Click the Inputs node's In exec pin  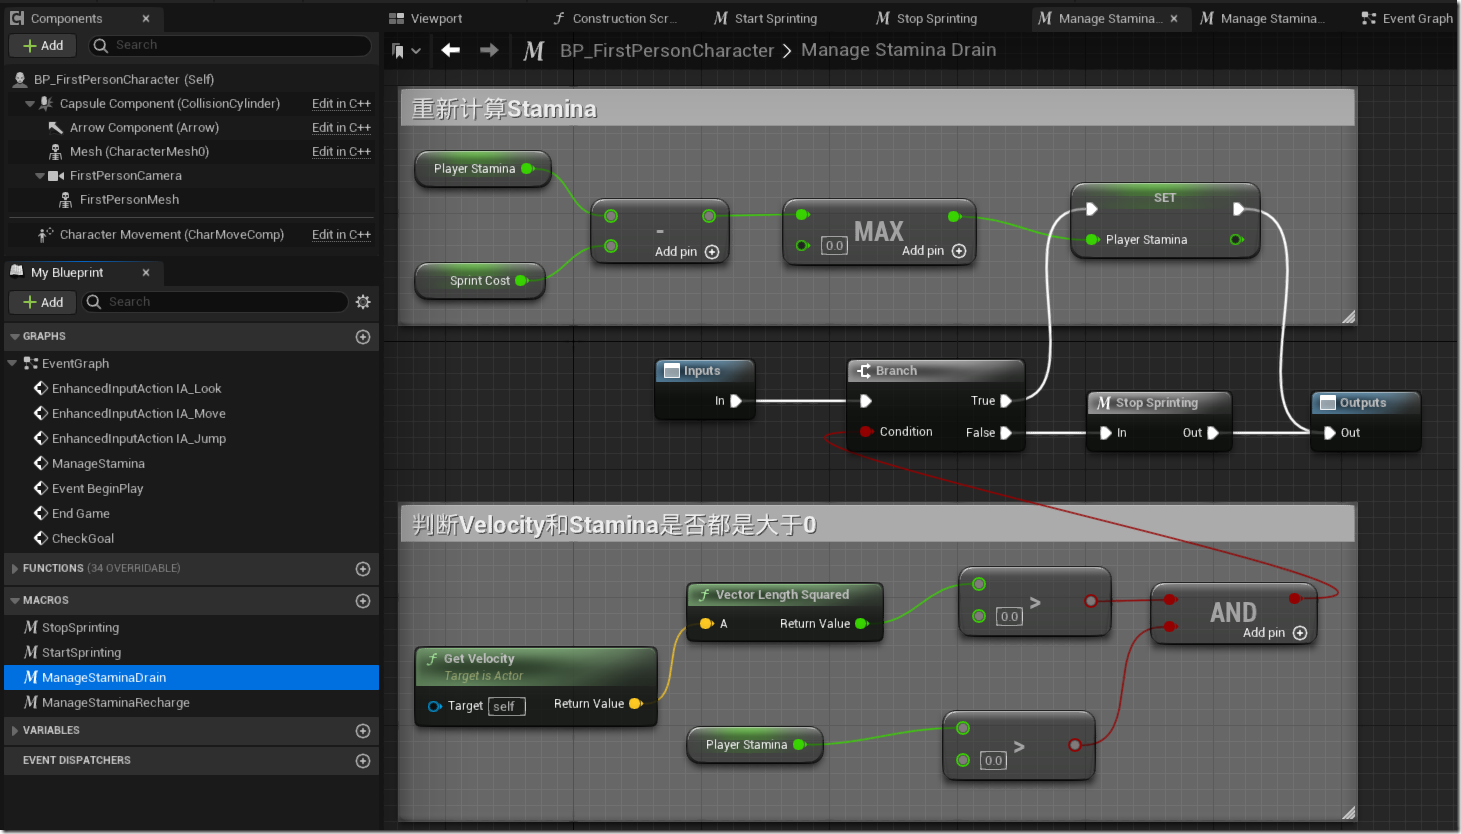pyautogui.click(x=736, y=401)
